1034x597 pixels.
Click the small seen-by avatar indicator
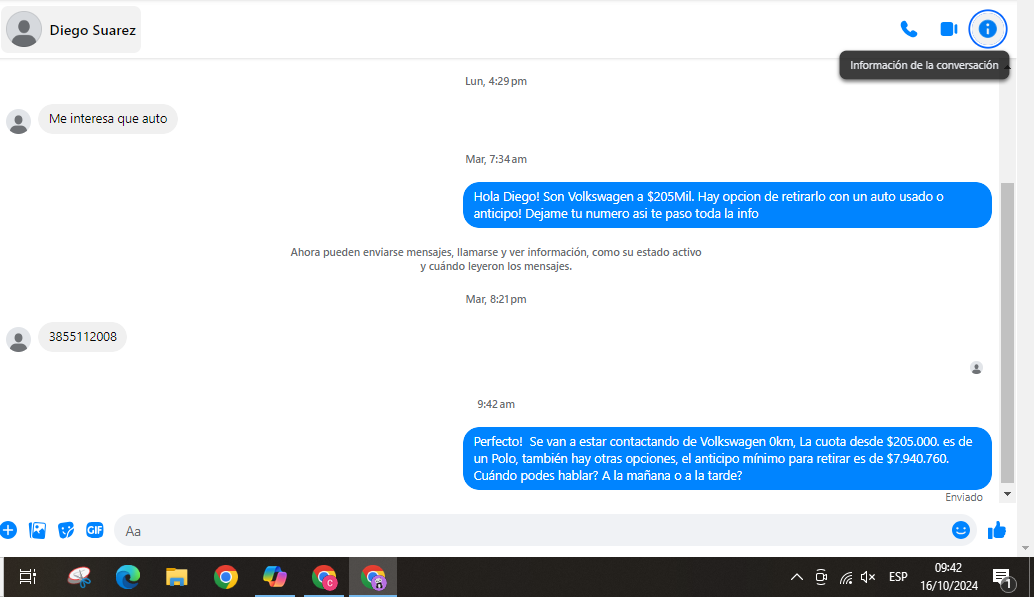(977, 368)
